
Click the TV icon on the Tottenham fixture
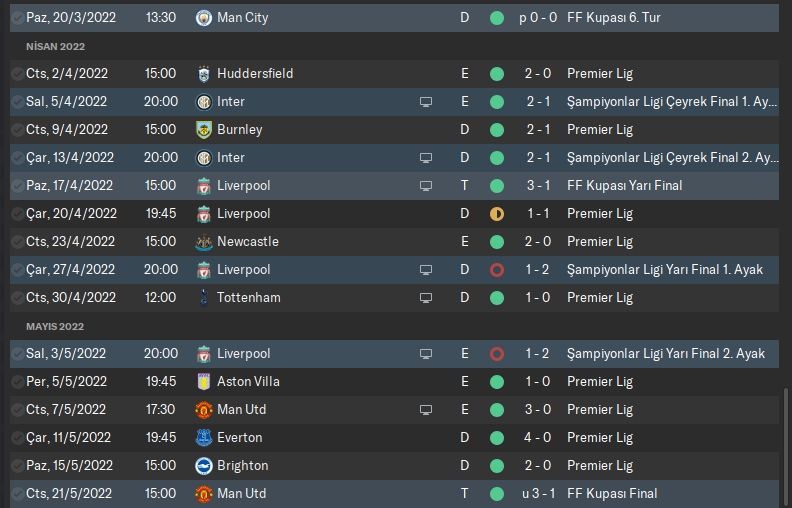[426, 298]
